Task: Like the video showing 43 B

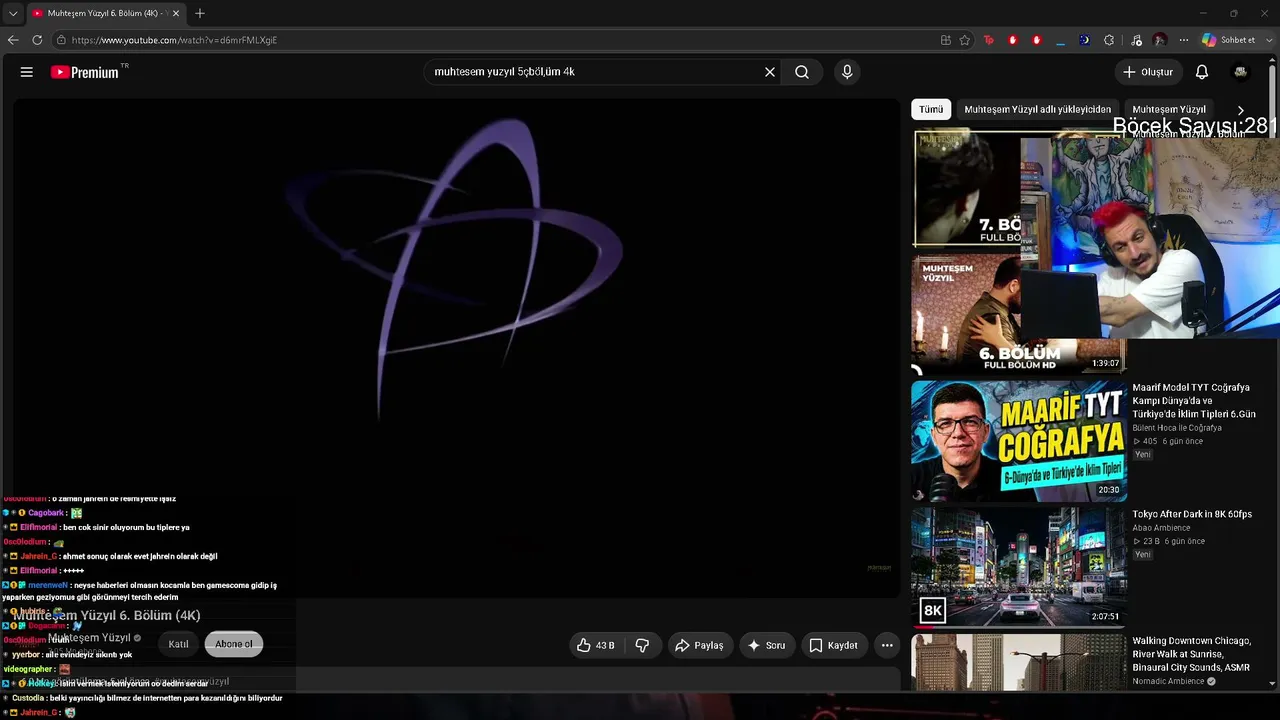Action: 595,645
